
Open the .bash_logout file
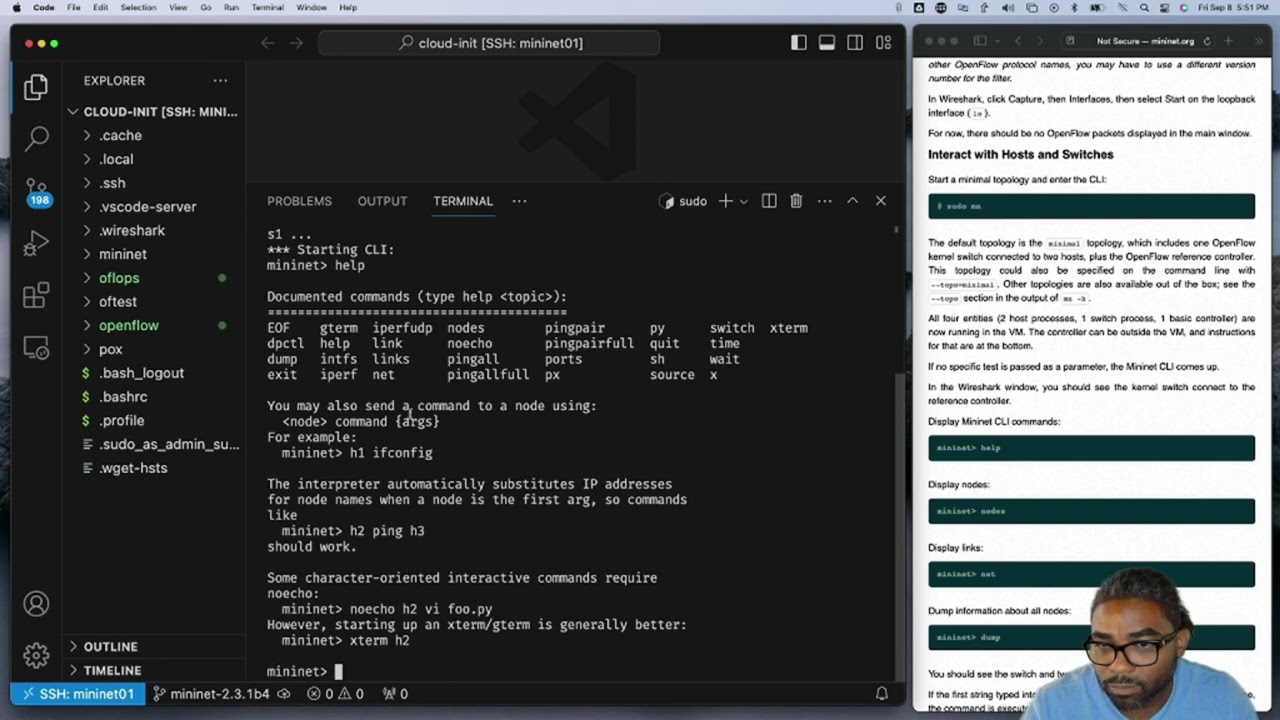(x=155, y=373)
